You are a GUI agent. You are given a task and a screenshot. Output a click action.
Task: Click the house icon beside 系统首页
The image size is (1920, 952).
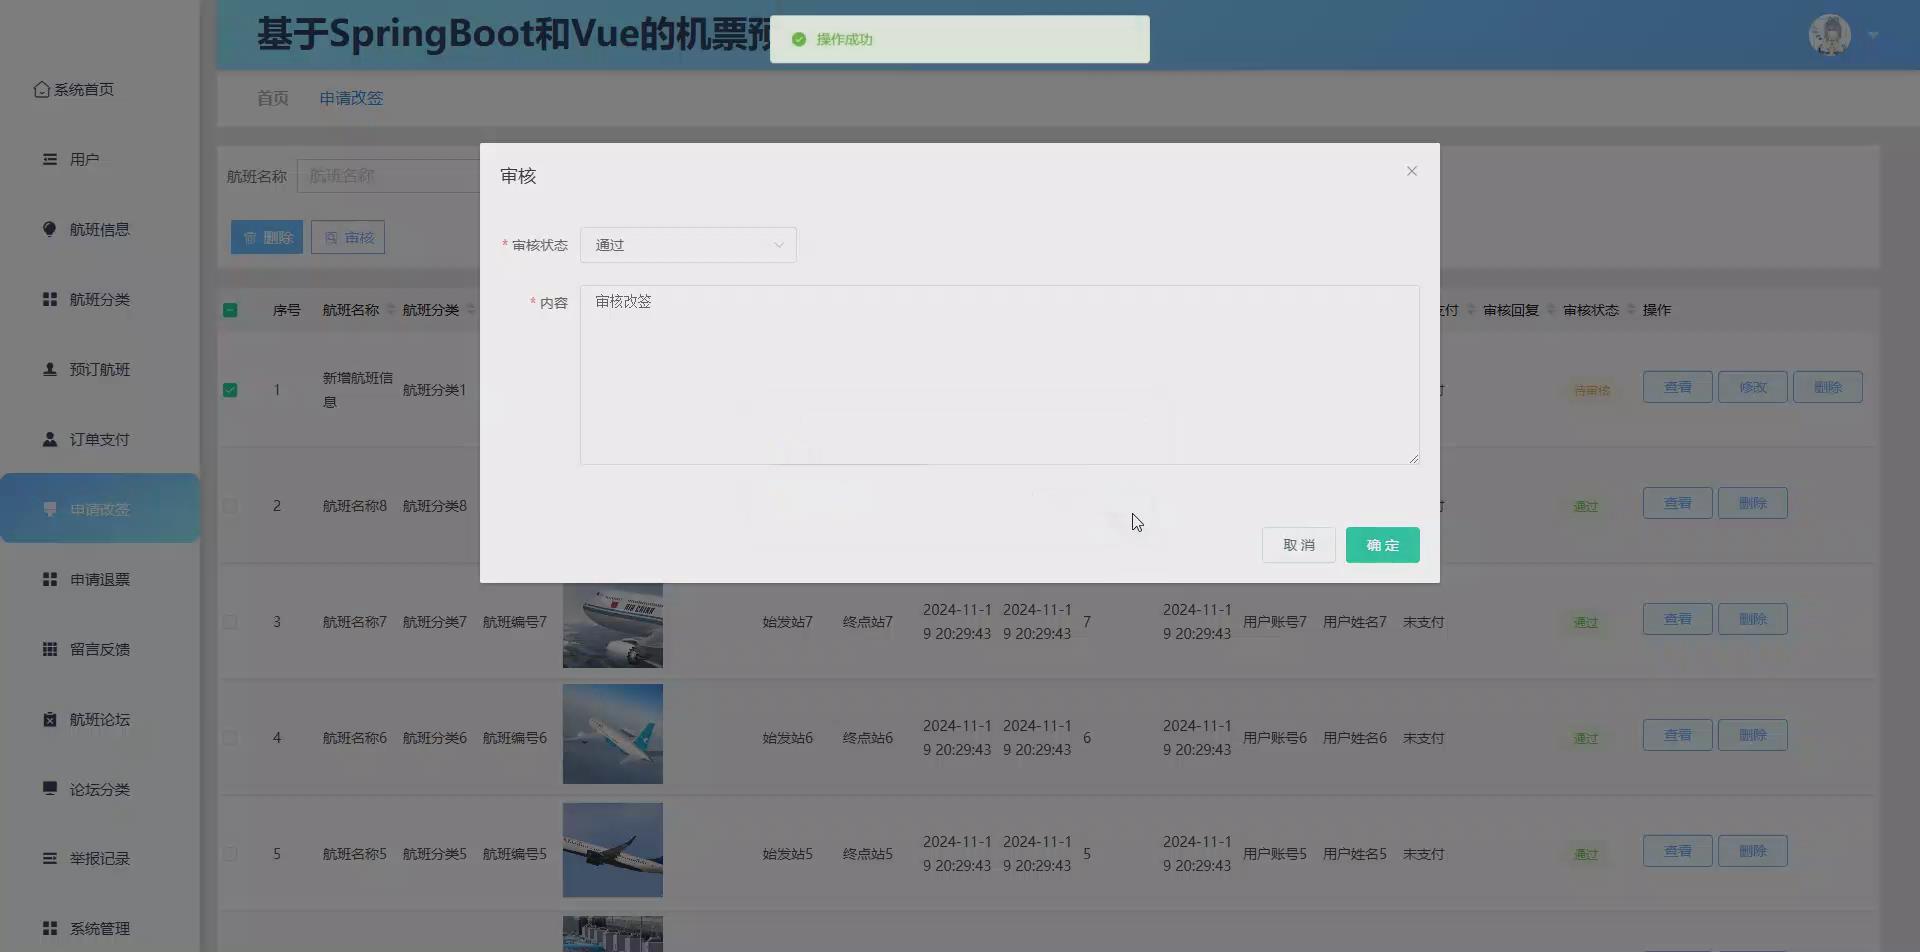tap(41, 90)
